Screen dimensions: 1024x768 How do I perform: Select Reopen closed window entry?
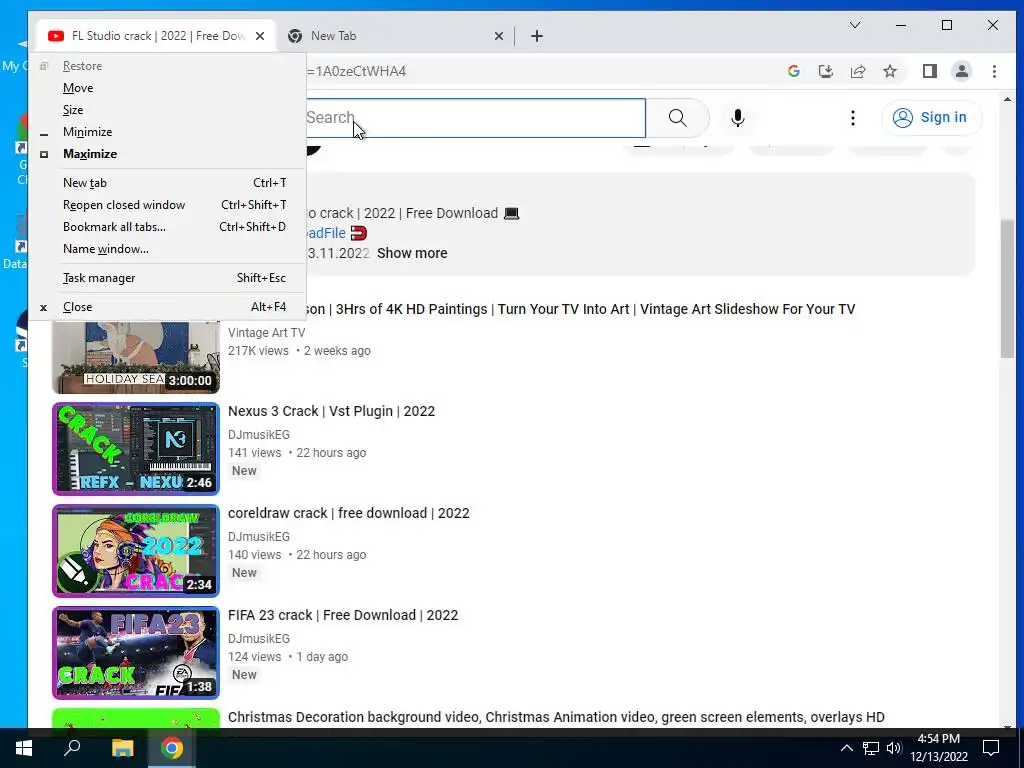pos(167,205)
